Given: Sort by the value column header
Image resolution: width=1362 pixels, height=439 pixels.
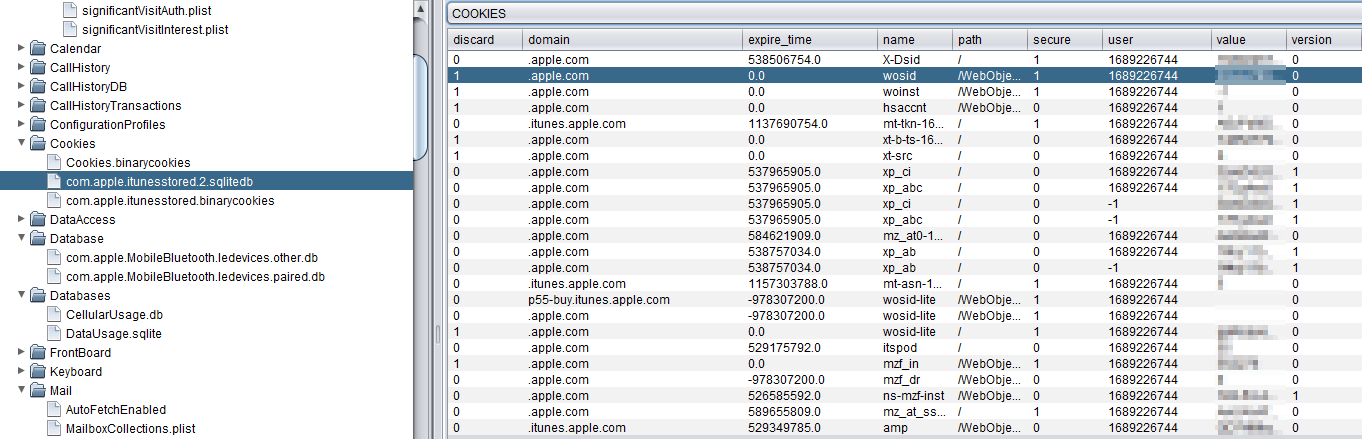Looking at the screenshot, I should tap(1249, 40).
